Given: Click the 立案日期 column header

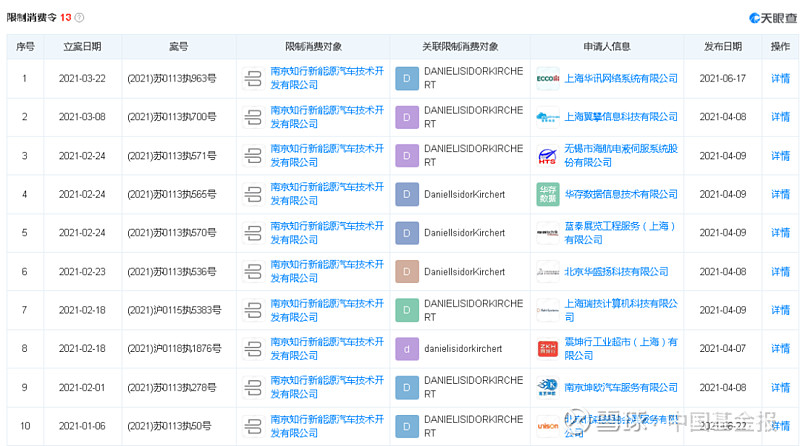Looking at the screenshot, I should pyautogui.click(x=82, y=46).
